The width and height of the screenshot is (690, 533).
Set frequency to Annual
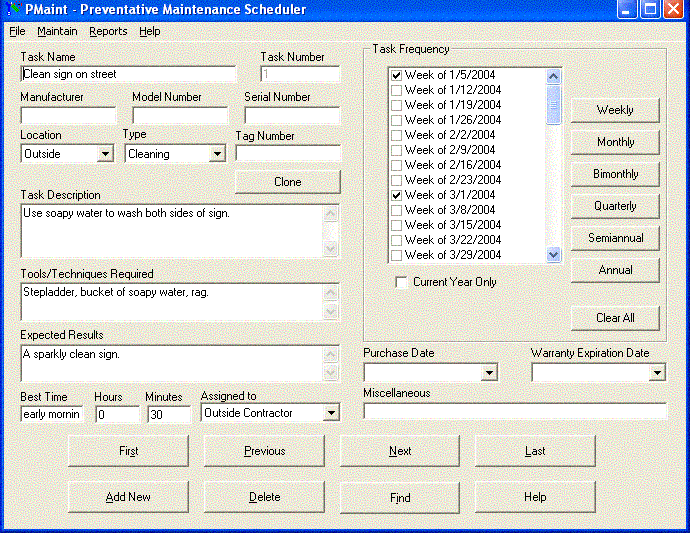pyautogui.click(x=615, y=270)
